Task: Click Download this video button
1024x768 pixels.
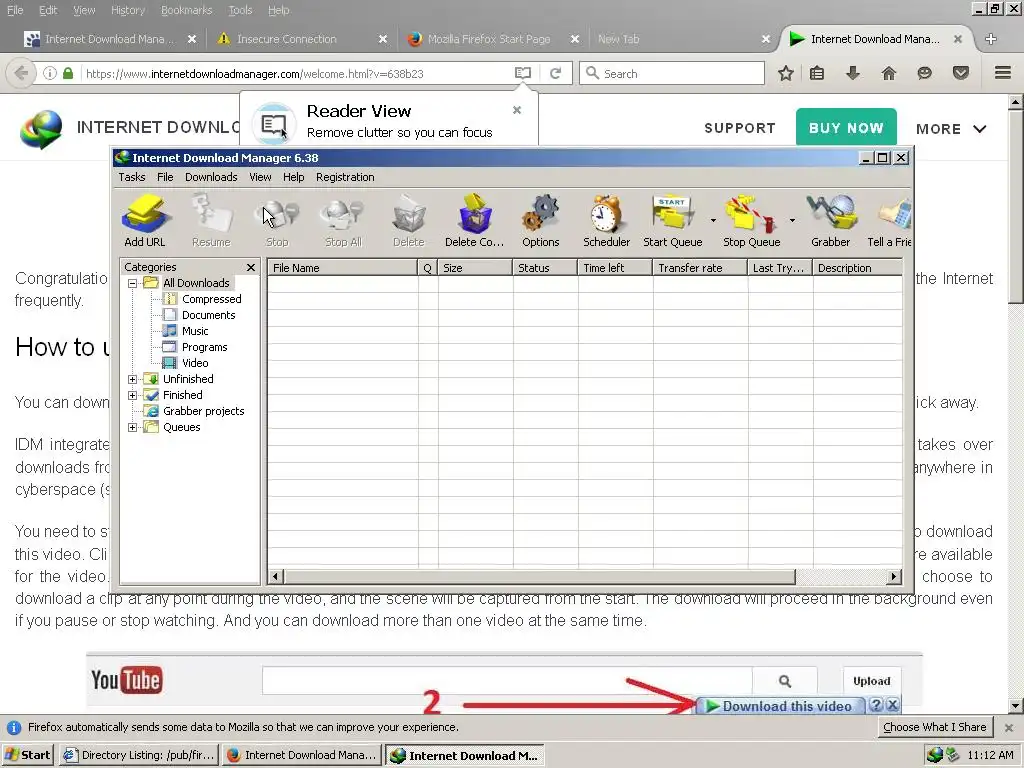Action: pyautogui.click(x=780, y=706)
